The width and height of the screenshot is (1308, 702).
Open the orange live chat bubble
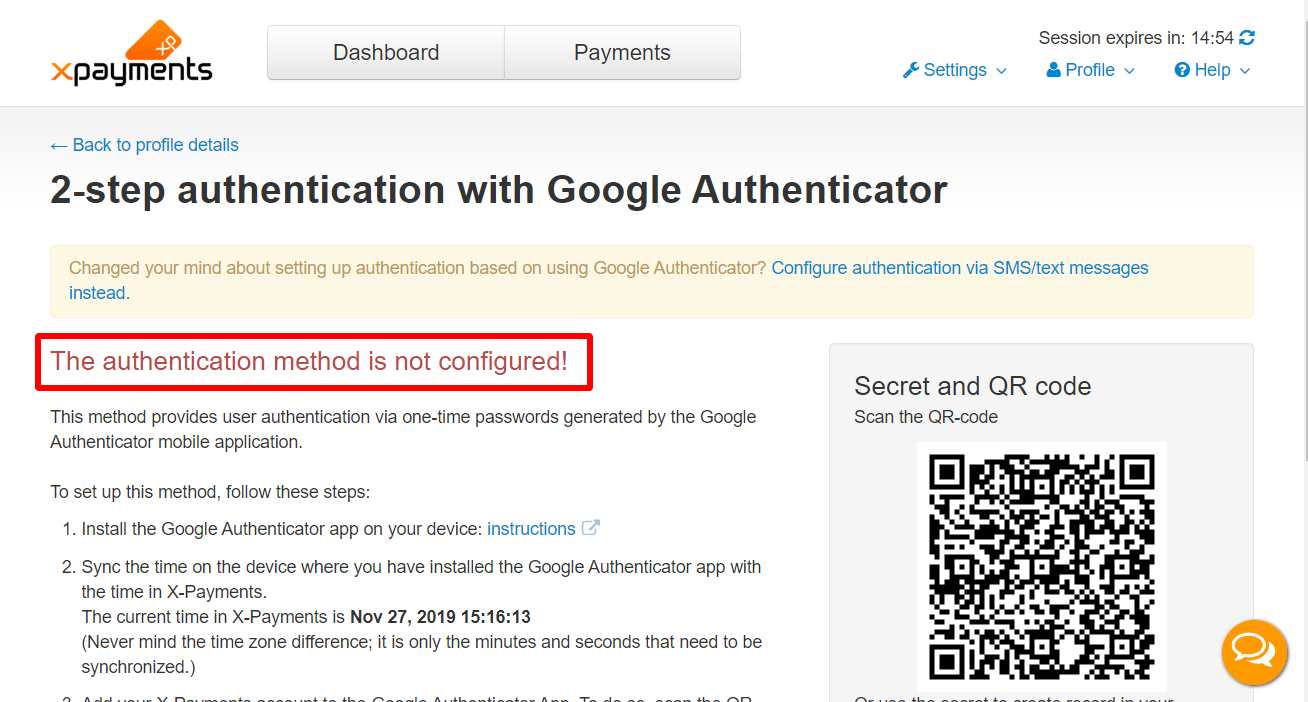[x=1254, y=652]
